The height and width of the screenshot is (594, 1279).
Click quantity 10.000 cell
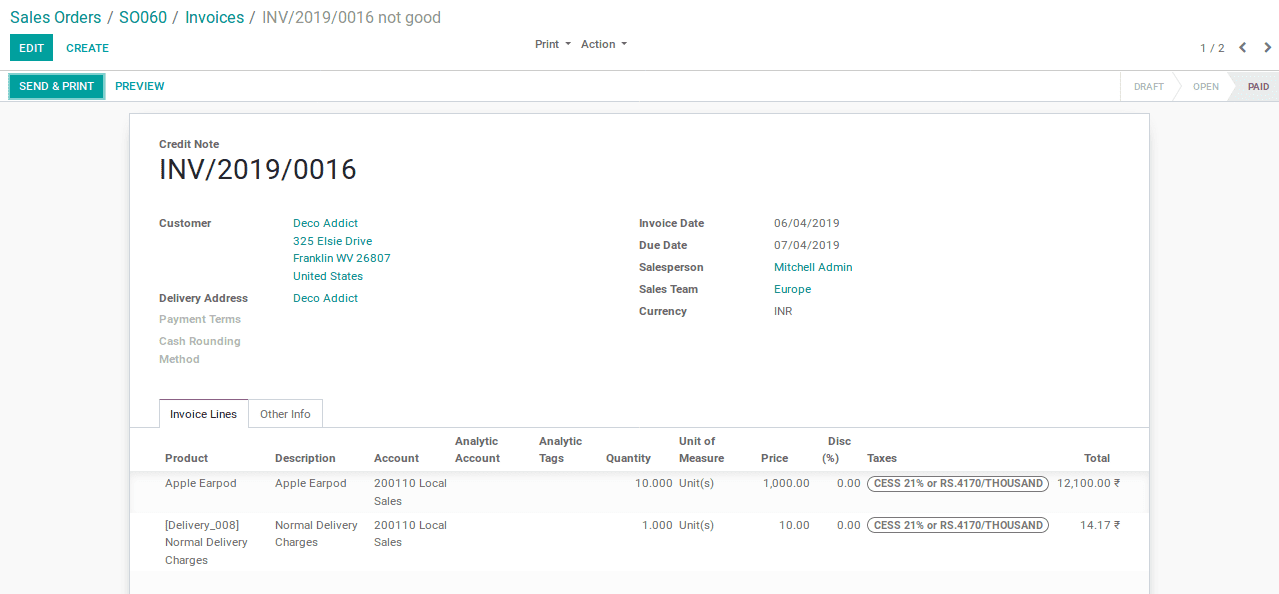coord(654,483)
